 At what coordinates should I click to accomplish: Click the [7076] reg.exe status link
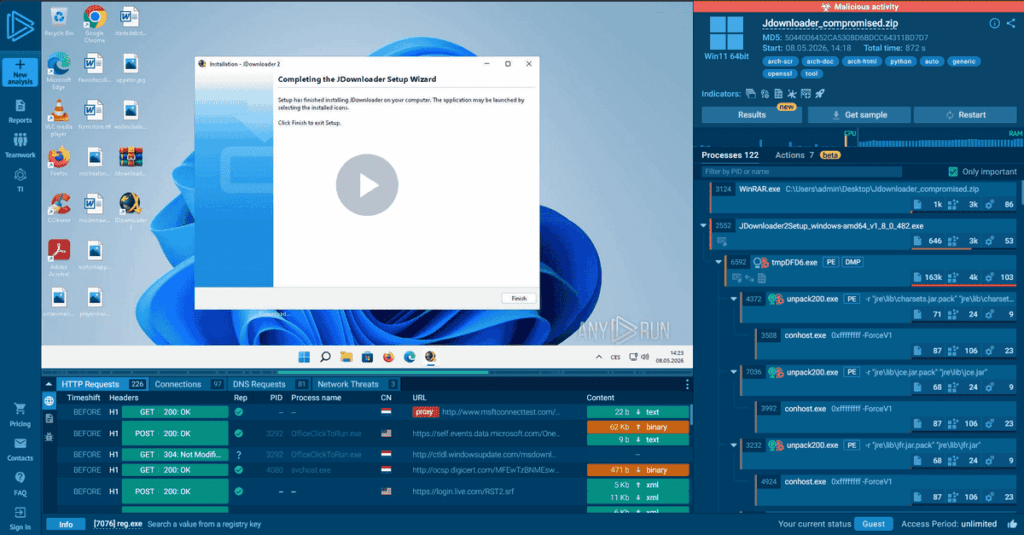coord(118,524)
